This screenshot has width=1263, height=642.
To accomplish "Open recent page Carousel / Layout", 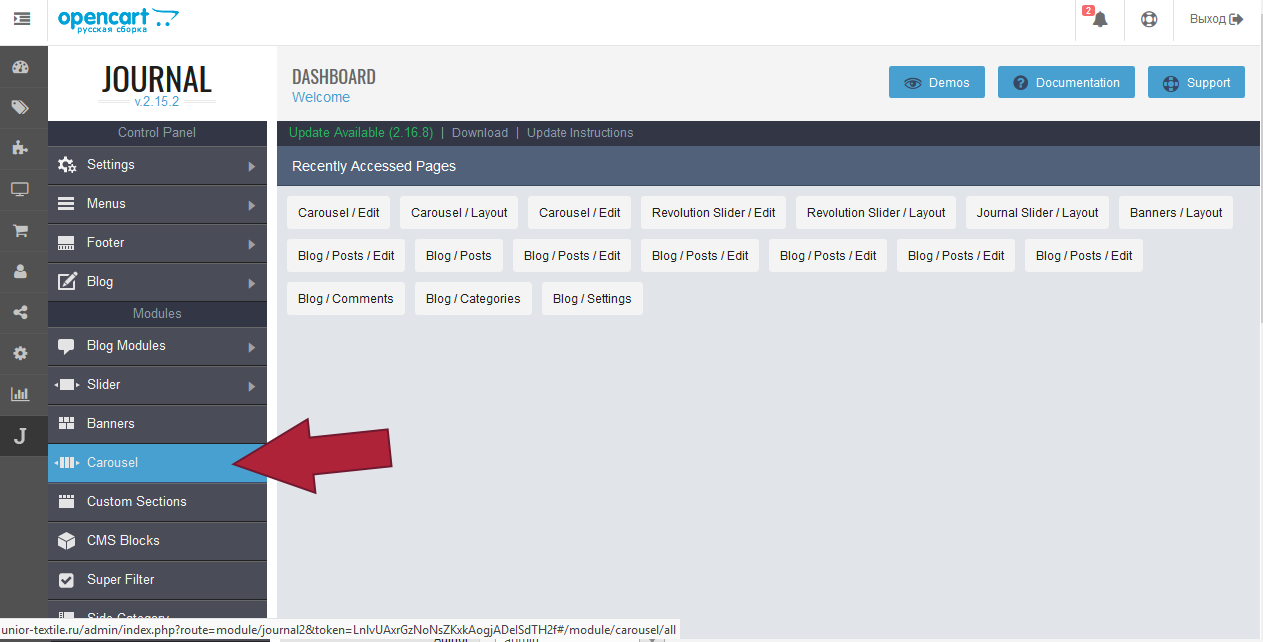I will [459, 213].
